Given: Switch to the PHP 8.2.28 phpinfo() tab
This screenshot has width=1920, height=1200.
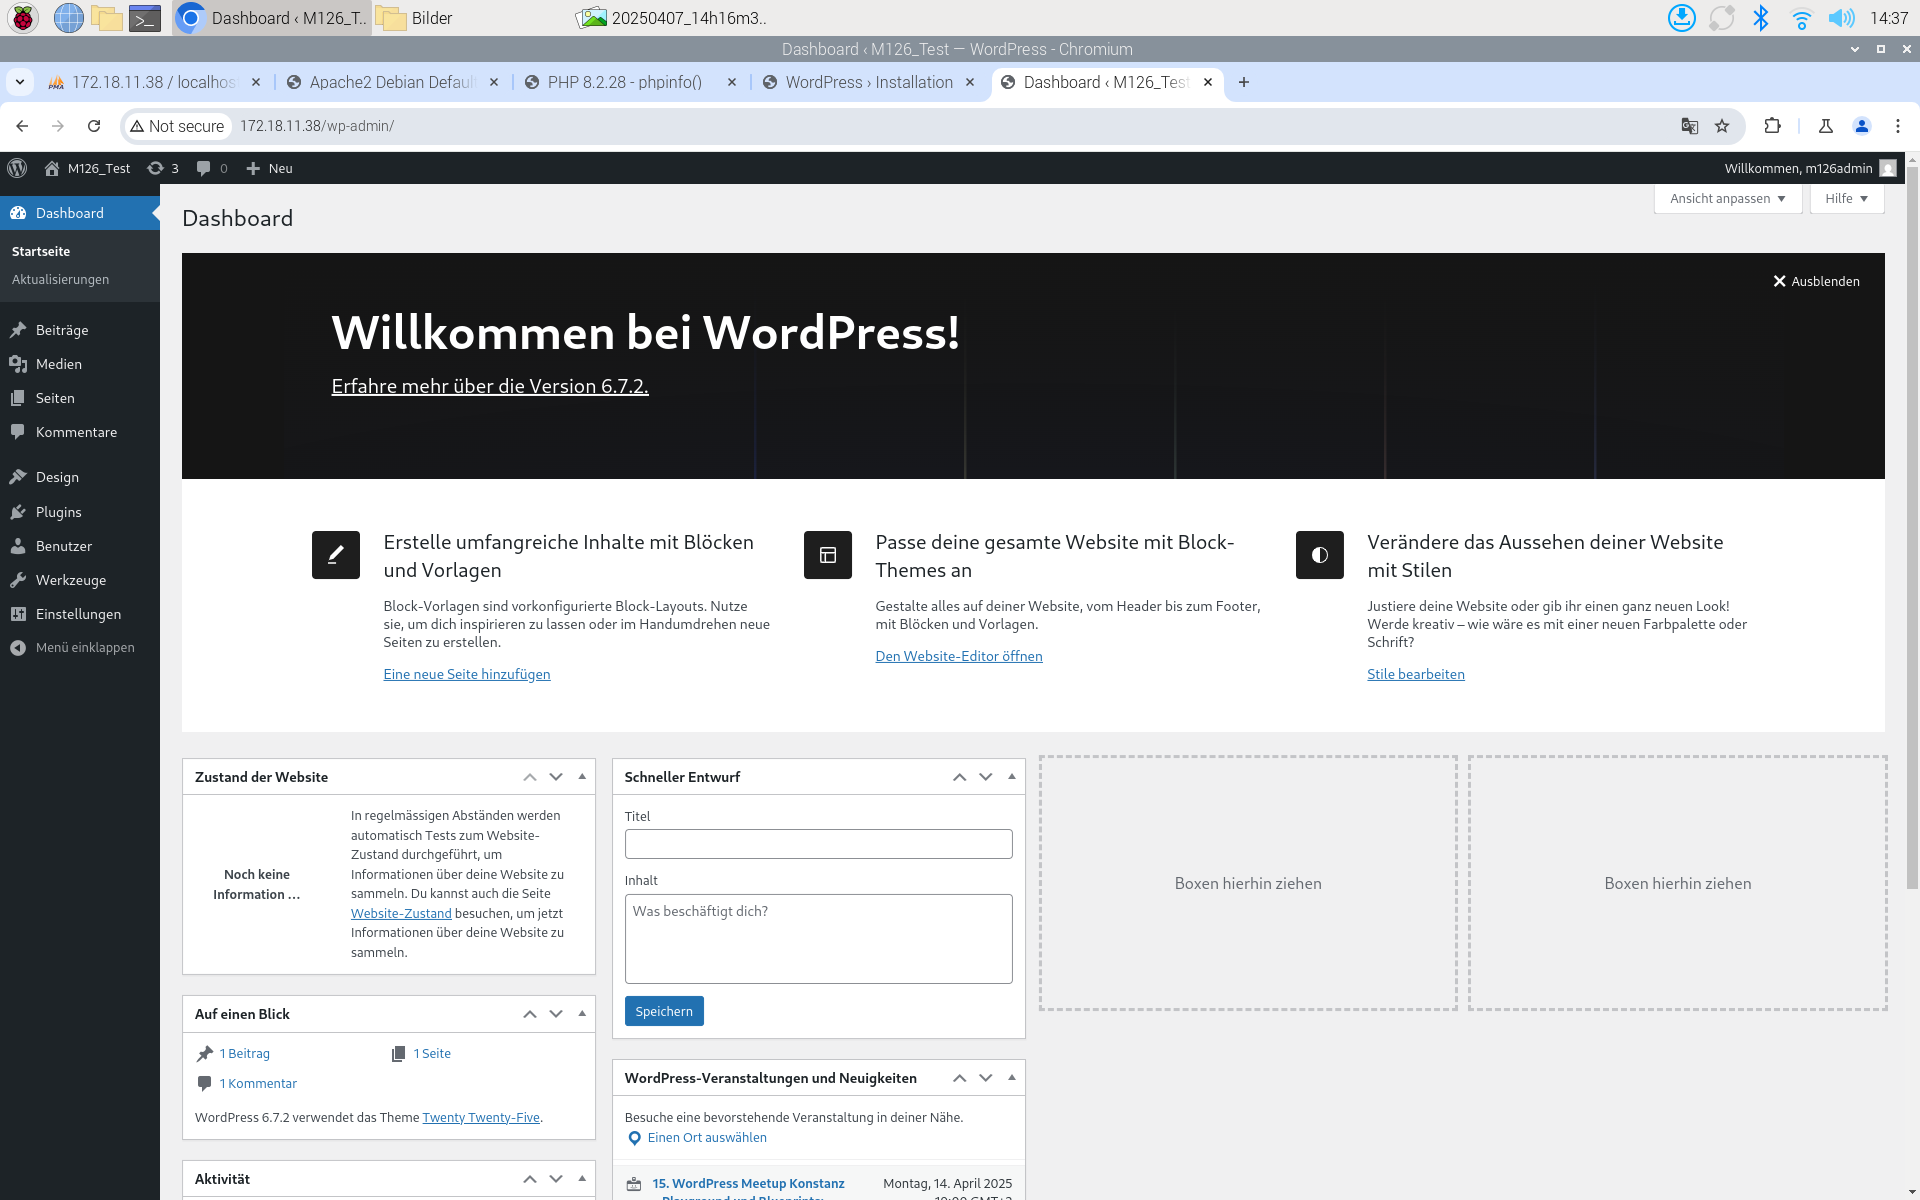Looking at the screenshot, I should coord(625,82).
